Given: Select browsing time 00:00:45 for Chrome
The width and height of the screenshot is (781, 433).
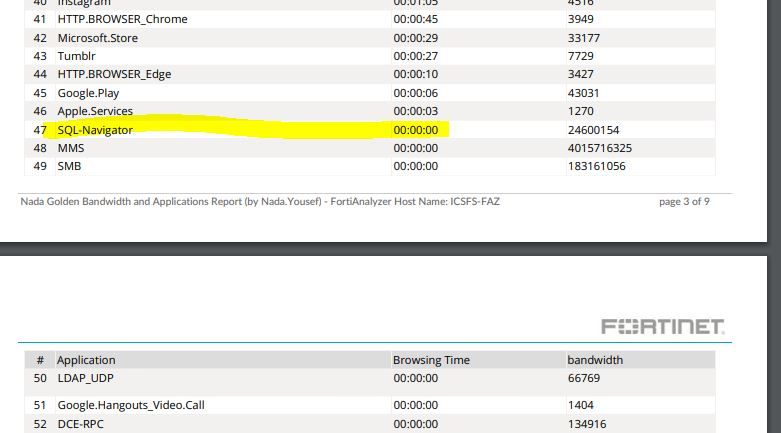Looking at the screenshot, I should [x=416, y=19].
